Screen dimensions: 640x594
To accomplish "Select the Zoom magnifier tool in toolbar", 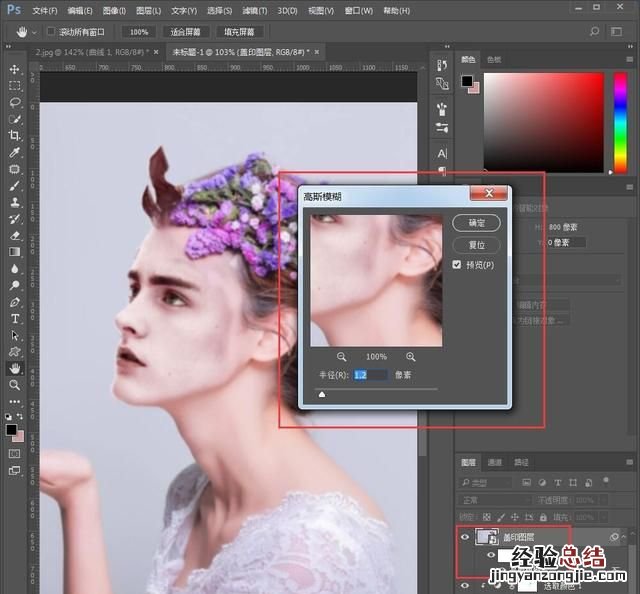I will [x=15, y=384].
